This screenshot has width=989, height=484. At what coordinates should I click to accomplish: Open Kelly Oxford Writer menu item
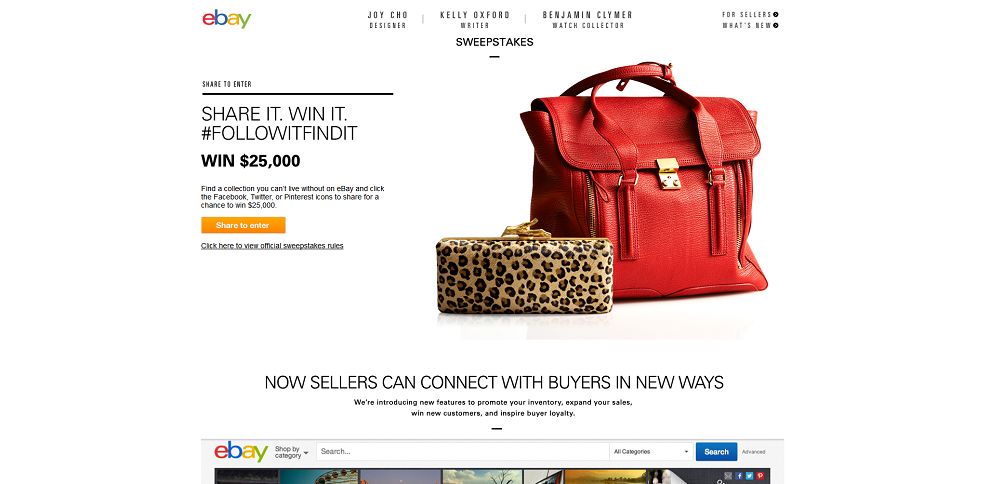tap(475, 20)
